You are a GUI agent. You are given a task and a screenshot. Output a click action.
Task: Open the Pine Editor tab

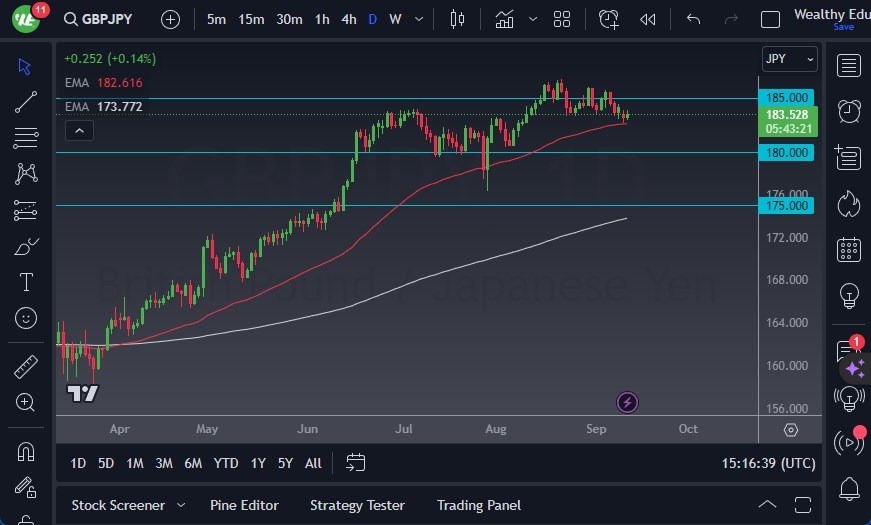(x=244, y=505)
